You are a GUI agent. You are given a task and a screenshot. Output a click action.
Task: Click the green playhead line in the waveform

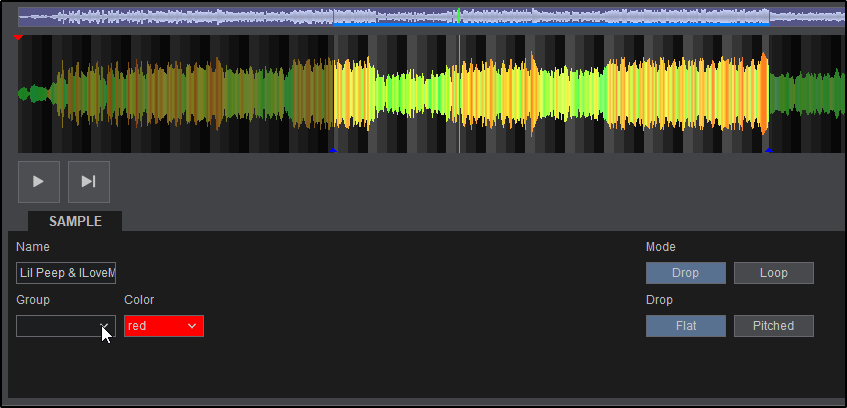459,95
